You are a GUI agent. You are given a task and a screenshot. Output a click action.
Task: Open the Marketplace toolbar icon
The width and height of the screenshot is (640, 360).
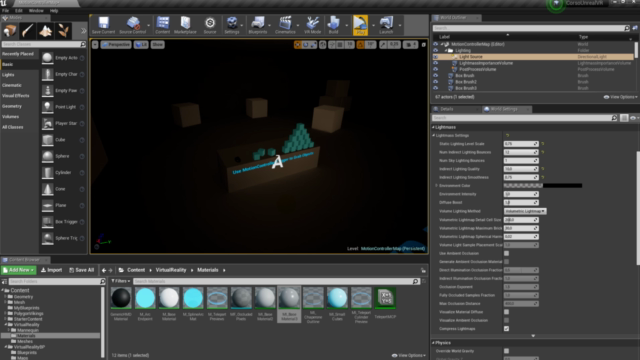click(185, 25)
